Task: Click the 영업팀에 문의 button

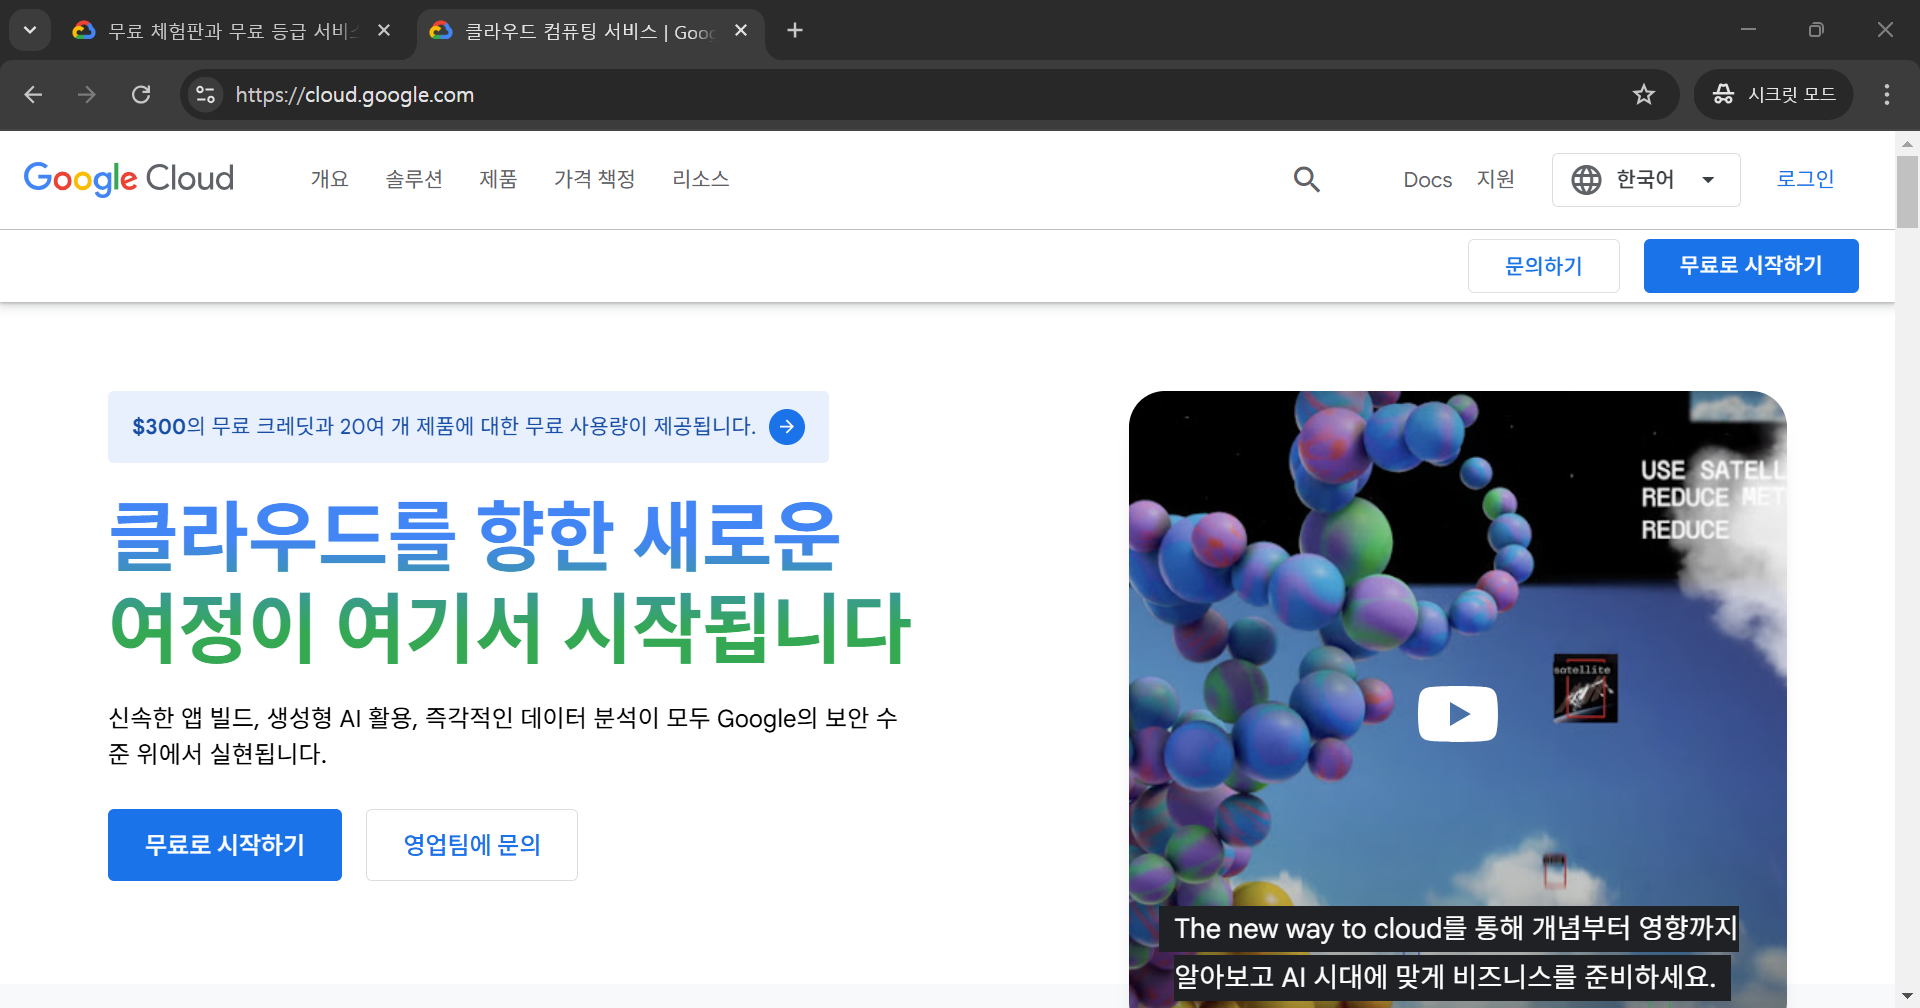Action: point(472,845)
